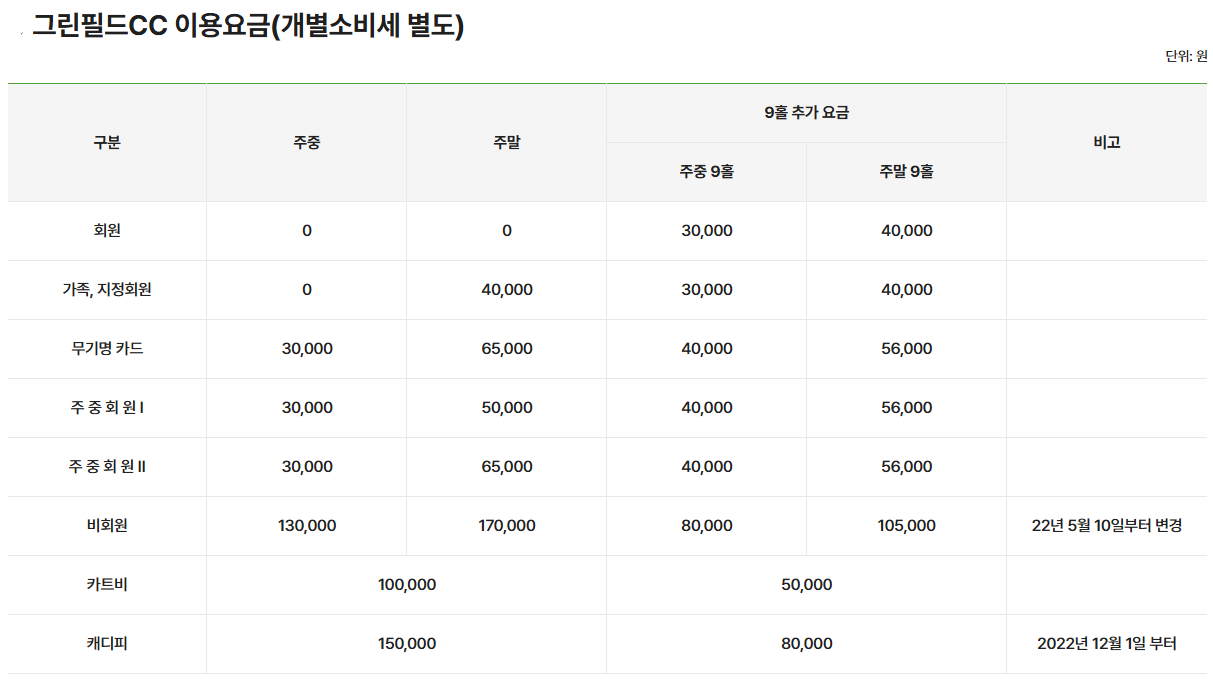Click the 22년 5월 10일부터 변경 note

tap(1107, 526)
